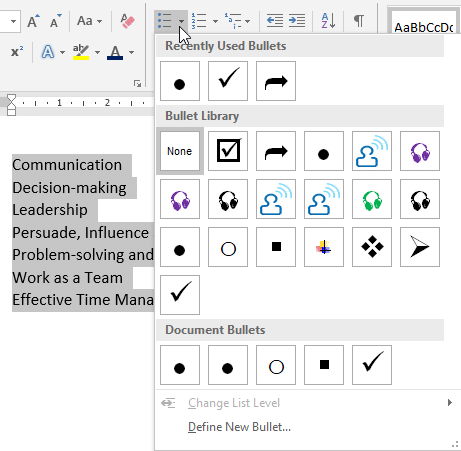This screenshot has height=451, width=461.
Task: Apply the dark blue font color
Action: pos(115,52)
